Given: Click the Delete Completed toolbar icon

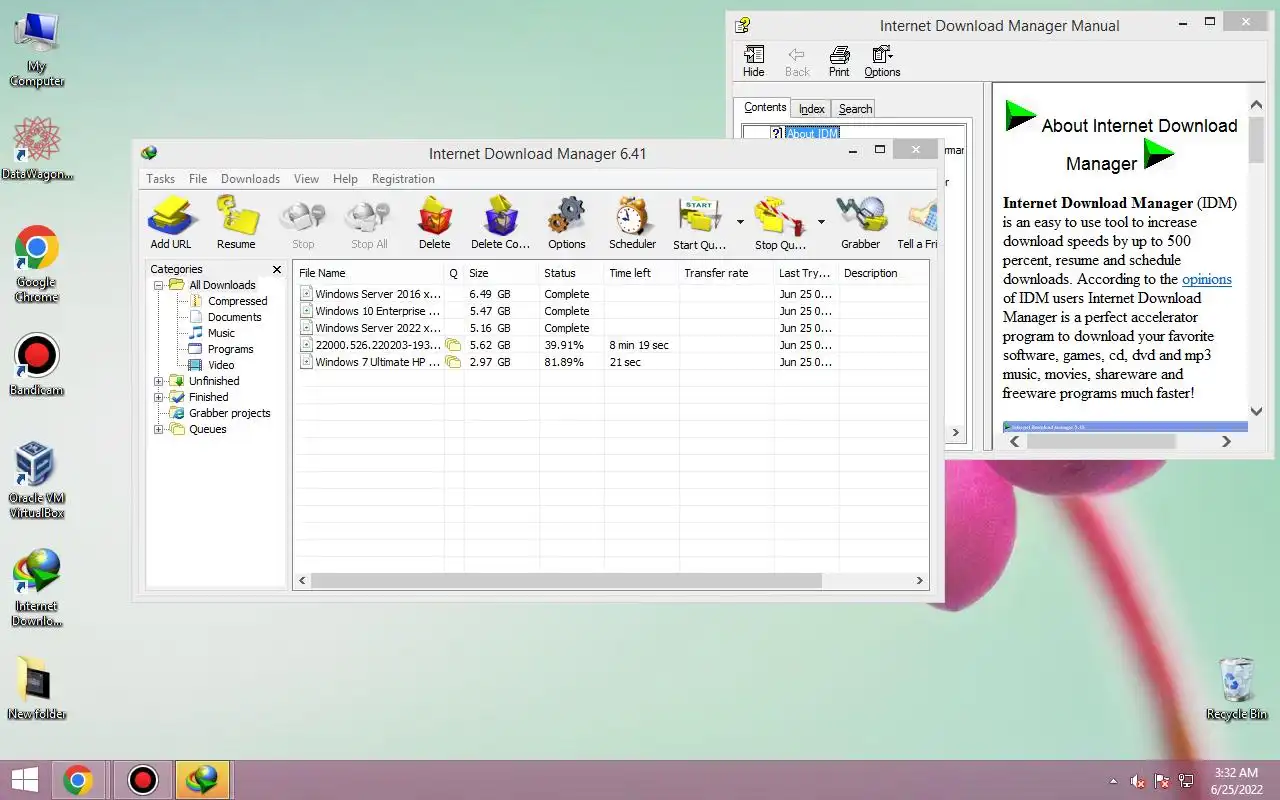Looking at the screenshot, I should (x=500, y=222).
